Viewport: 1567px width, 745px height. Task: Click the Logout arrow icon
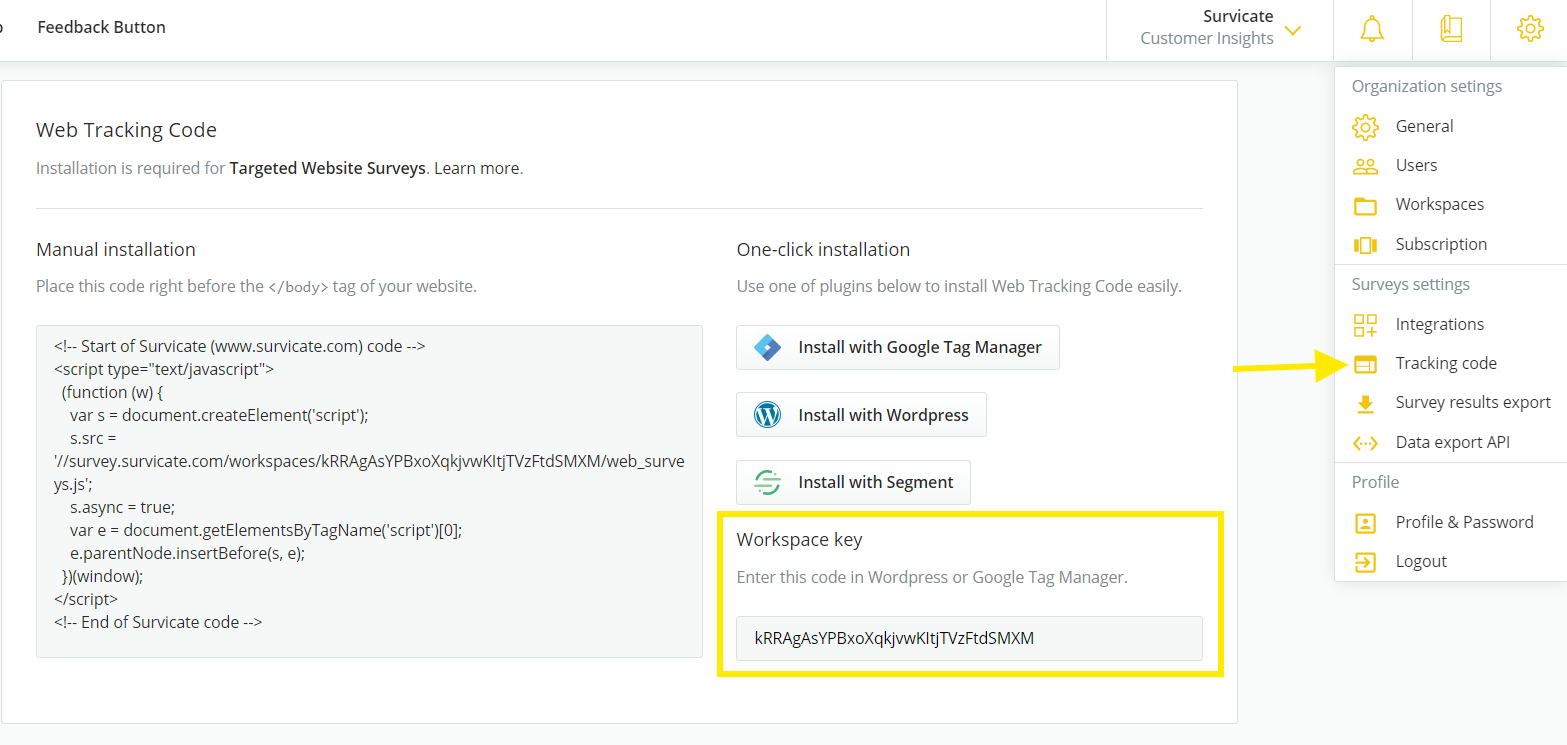(1365, 562)
